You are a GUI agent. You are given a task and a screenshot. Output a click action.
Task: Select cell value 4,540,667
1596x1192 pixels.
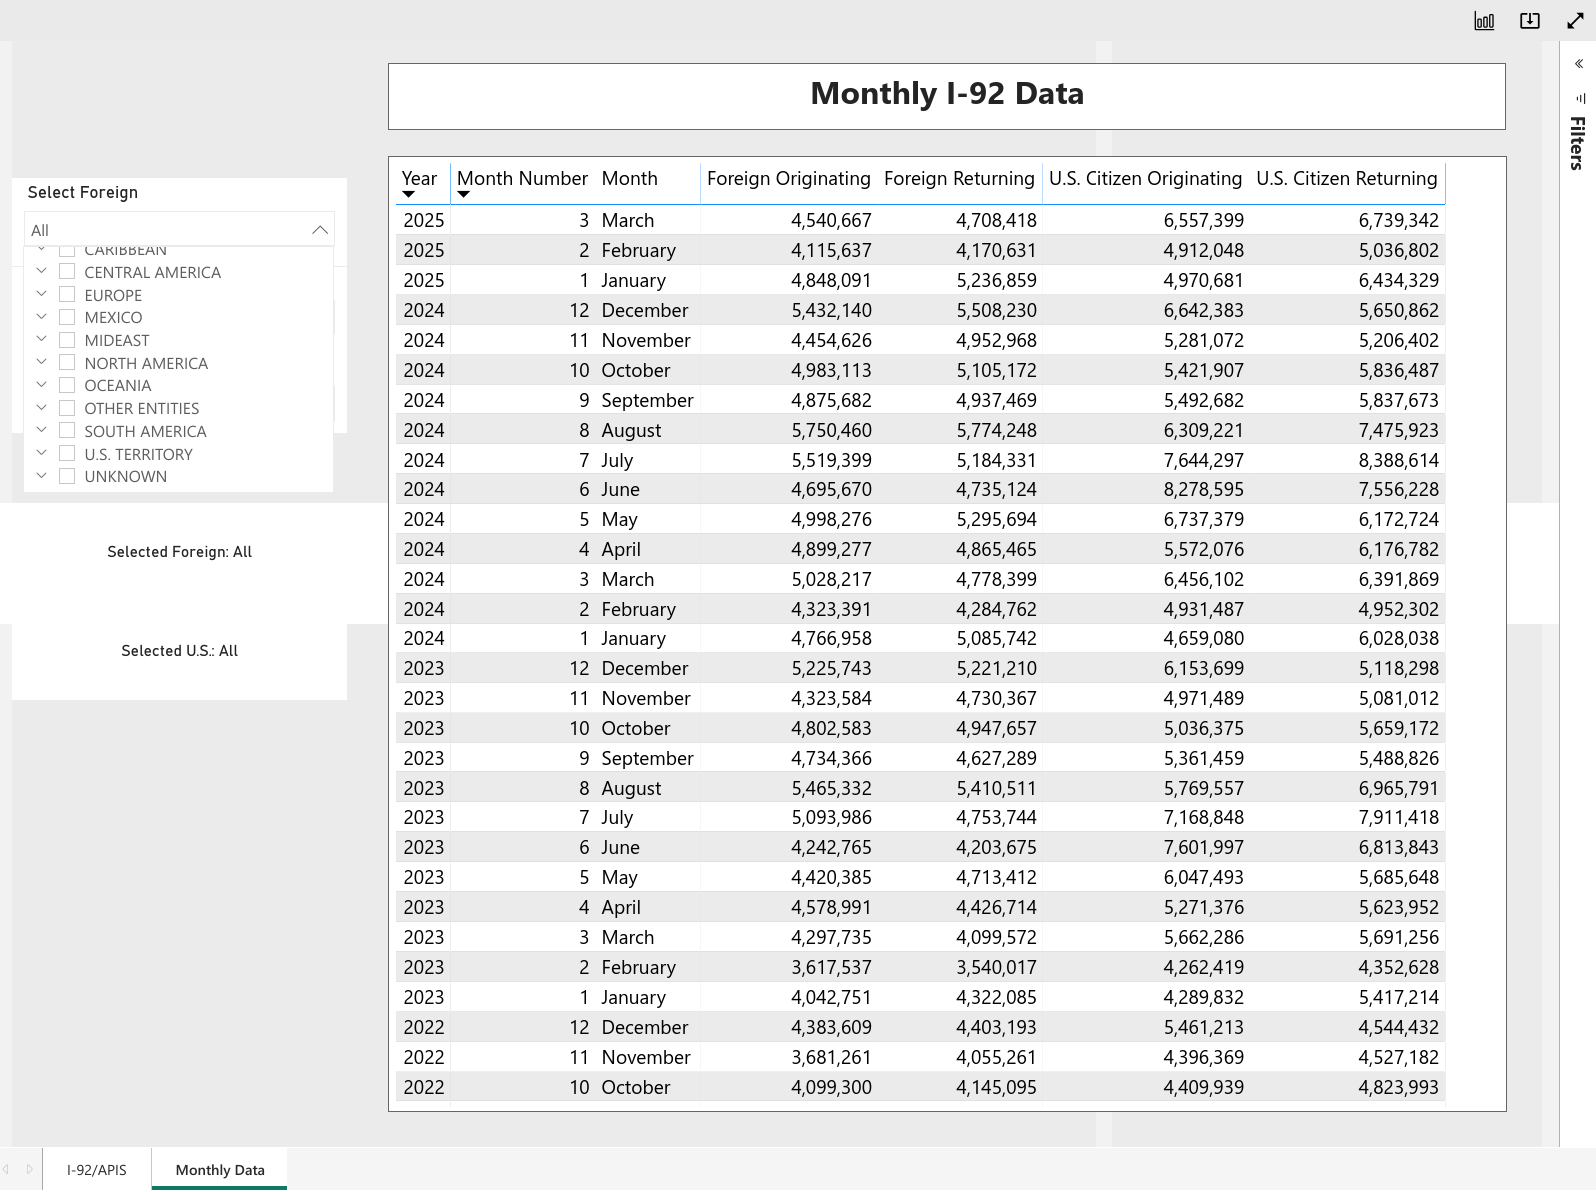(x=832, y=220)
